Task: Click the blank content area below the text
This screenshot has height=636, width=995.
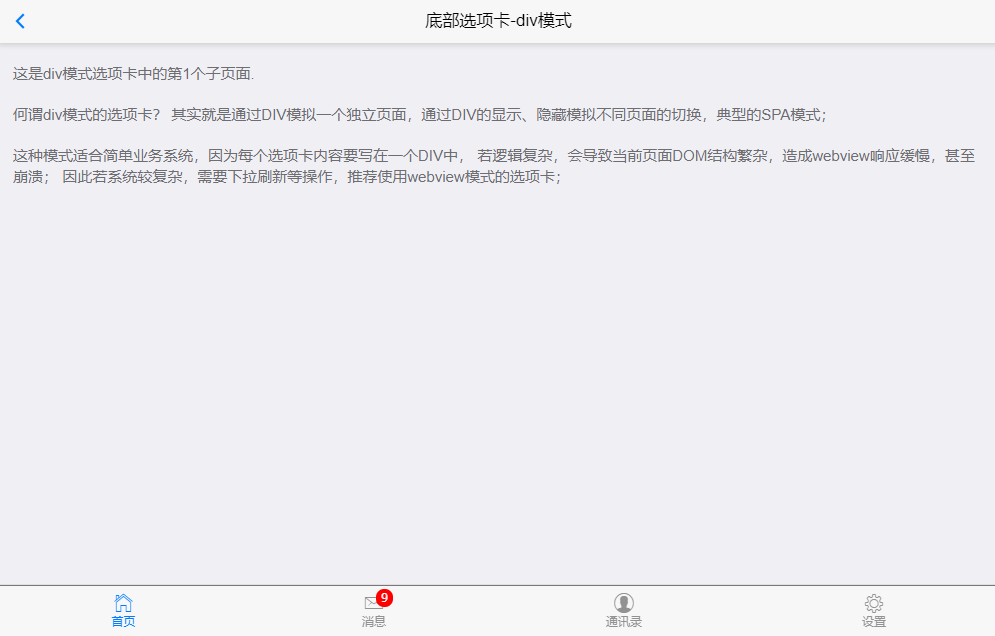Action: click(498, 381)
